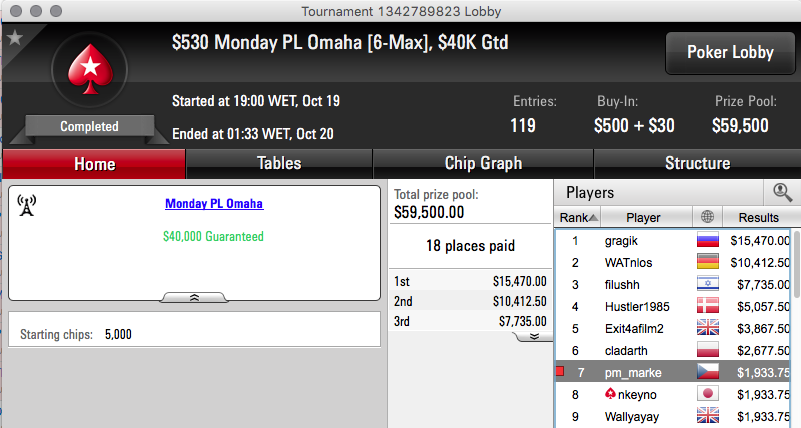Open the Structure tab
This screenshot has height=428, width=801.
click(697, 163)
